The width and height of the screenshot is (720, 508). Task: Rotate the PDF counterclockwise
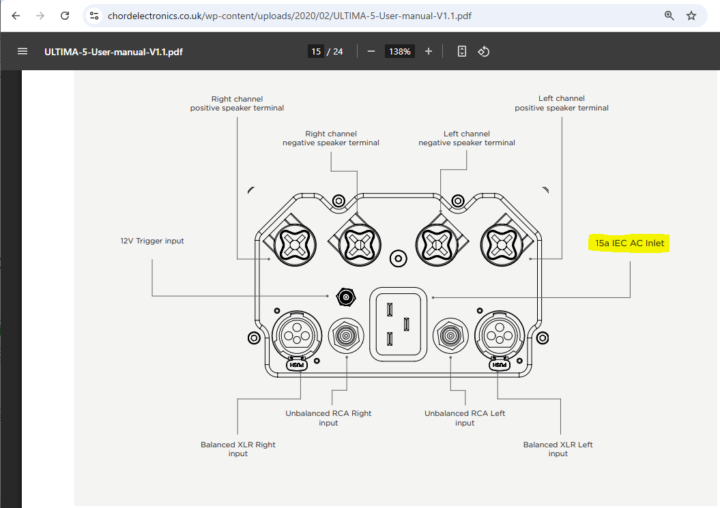(x=484, y=52)
